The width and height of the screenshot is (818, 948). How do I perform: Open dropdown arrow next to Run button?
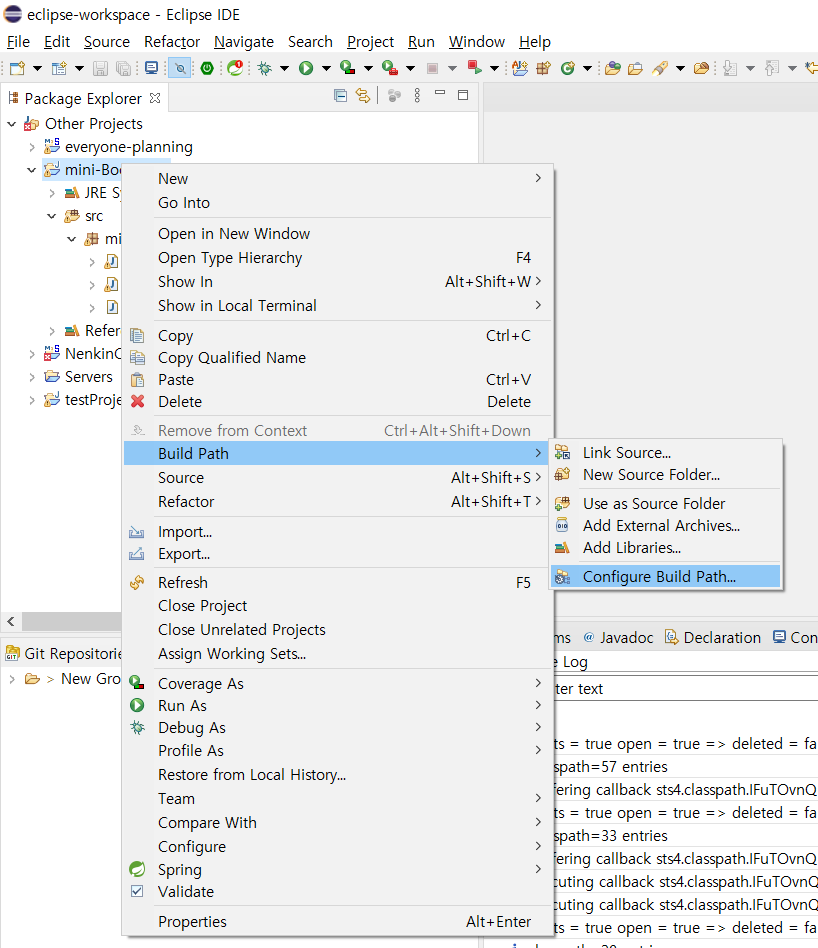(x=326, y=68)
